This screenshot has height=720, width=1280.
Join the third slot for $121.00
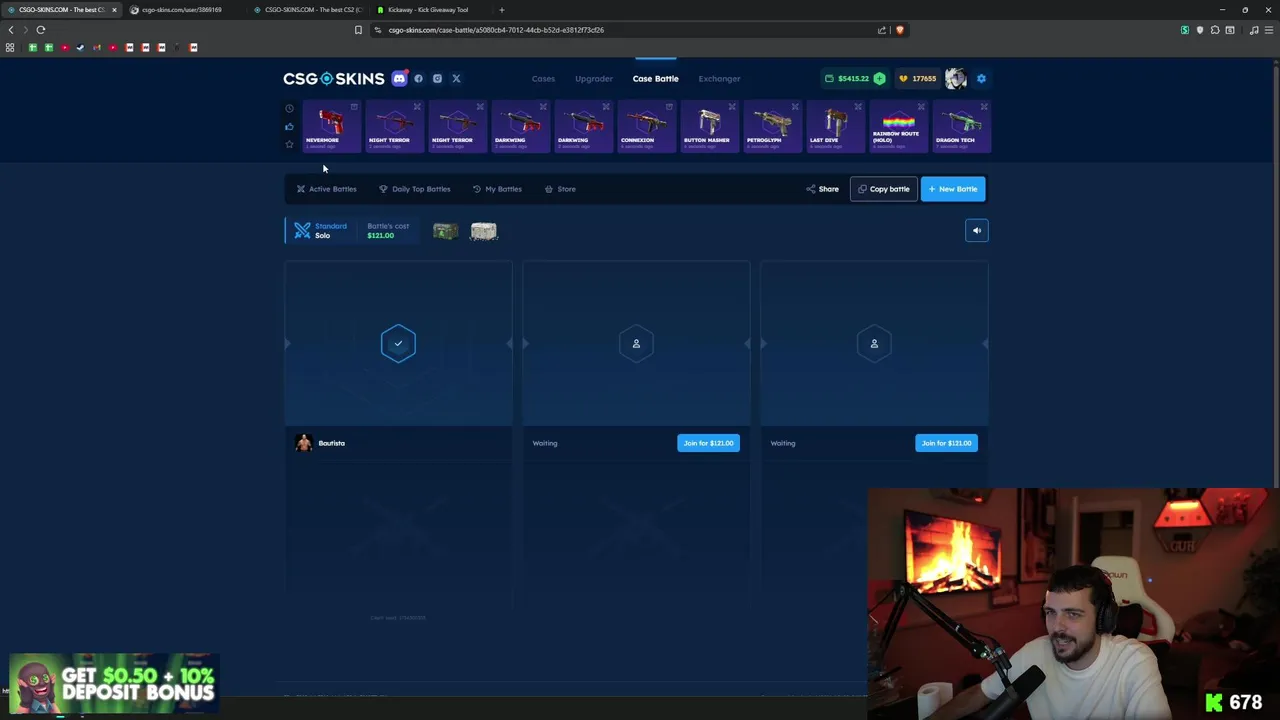tap(946, 443)
